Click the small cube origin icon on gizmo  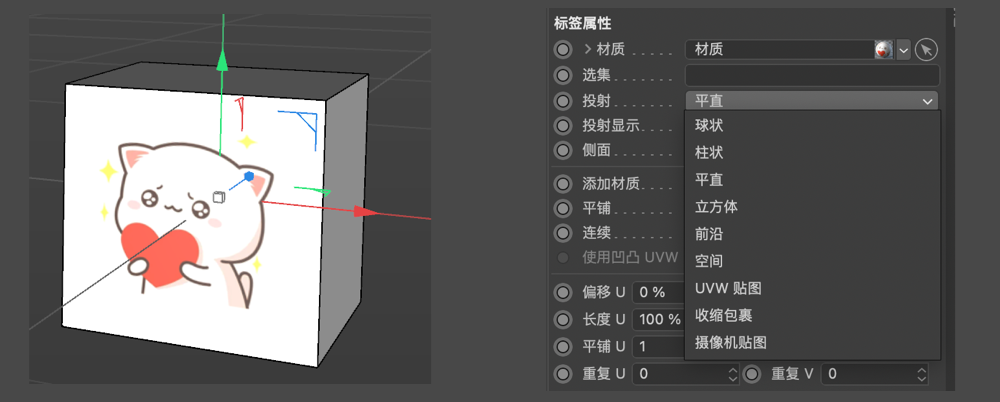point(218,197)
